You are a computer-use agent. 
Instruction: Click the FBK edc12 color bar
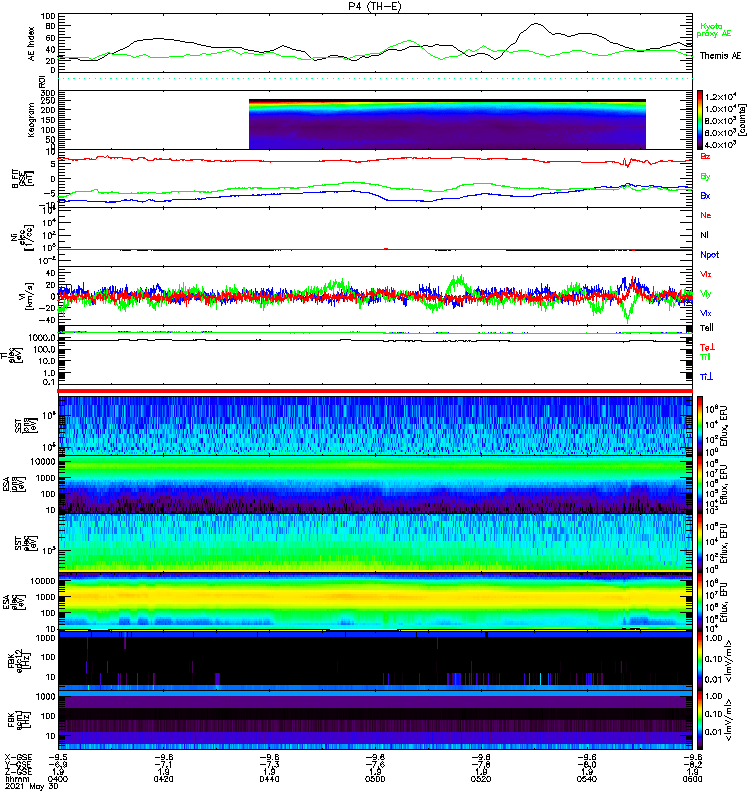[x=701, y=660]
